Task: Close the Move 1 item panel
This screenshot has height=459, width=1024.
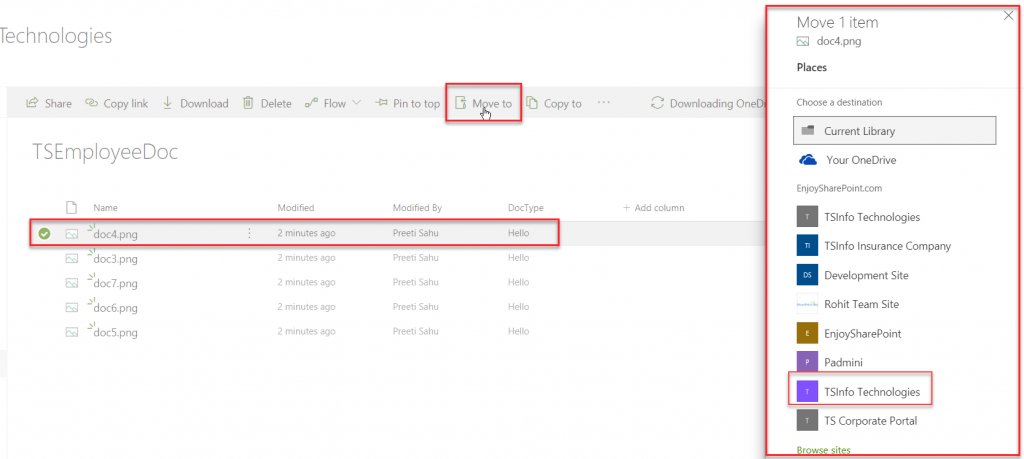Action: (x=1008, y=16)
